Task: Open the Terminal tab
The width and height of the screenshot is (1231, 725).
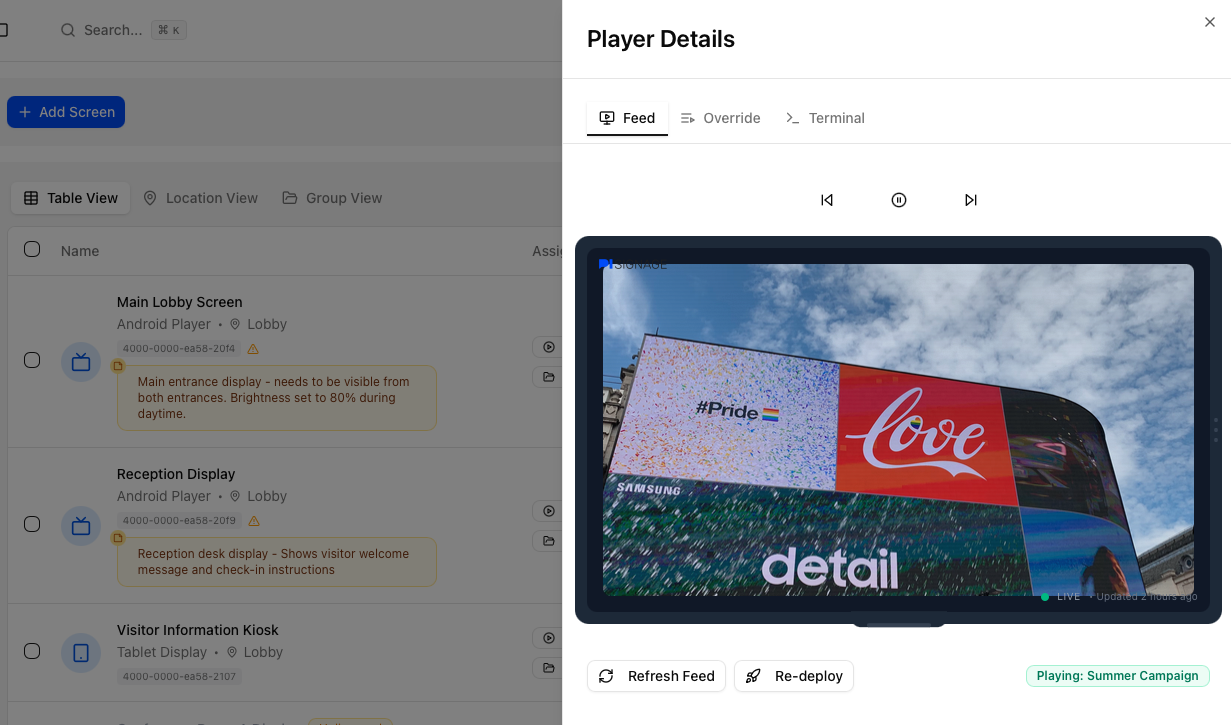Action: [825, 118]
